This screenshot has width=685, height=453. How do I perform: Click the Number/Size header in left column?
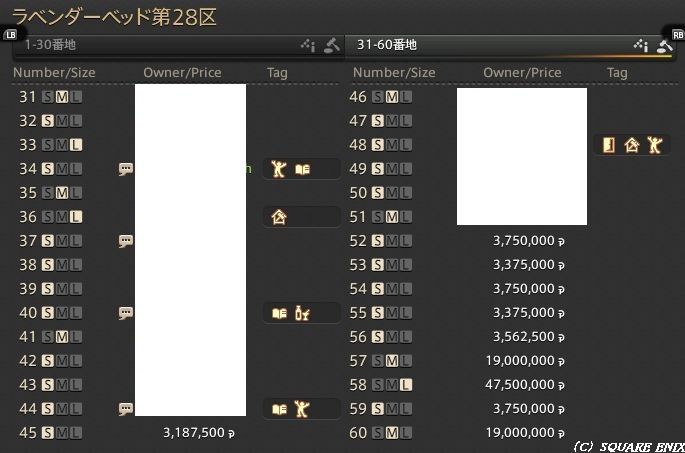coord(54,73)
